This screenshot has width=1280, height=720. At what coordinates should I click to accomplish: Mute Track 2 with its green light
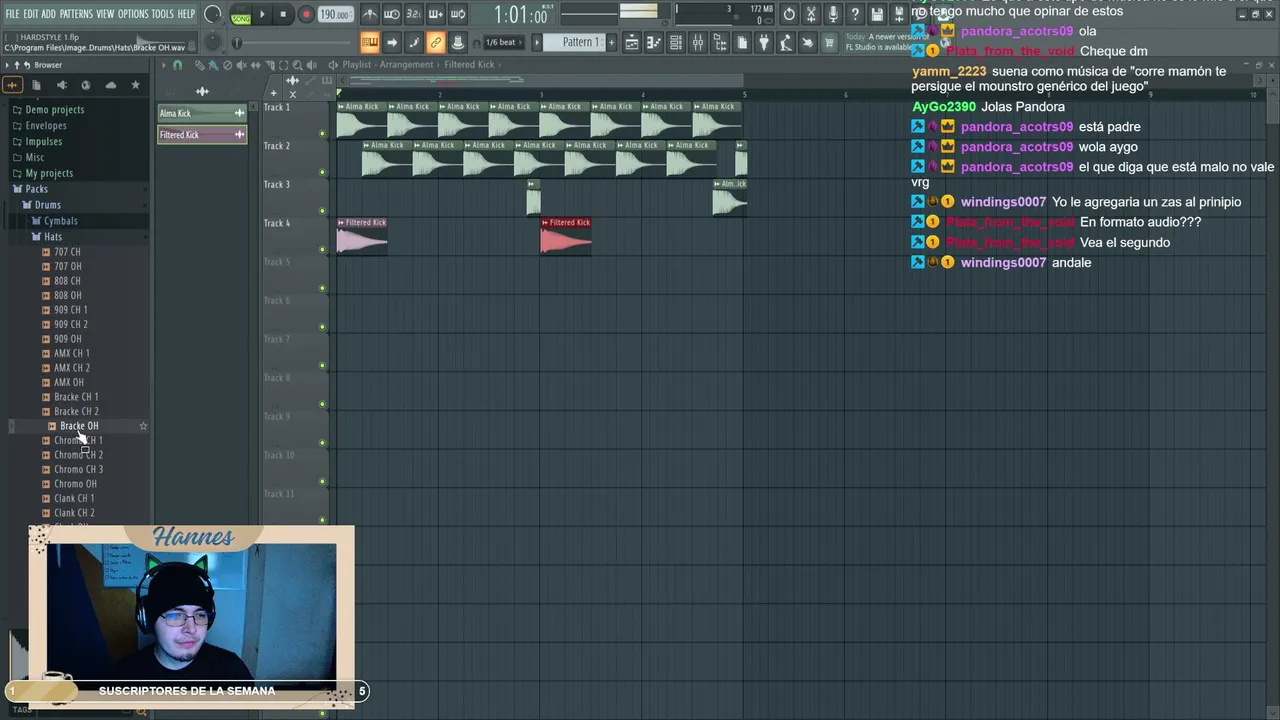coord(322,172)
